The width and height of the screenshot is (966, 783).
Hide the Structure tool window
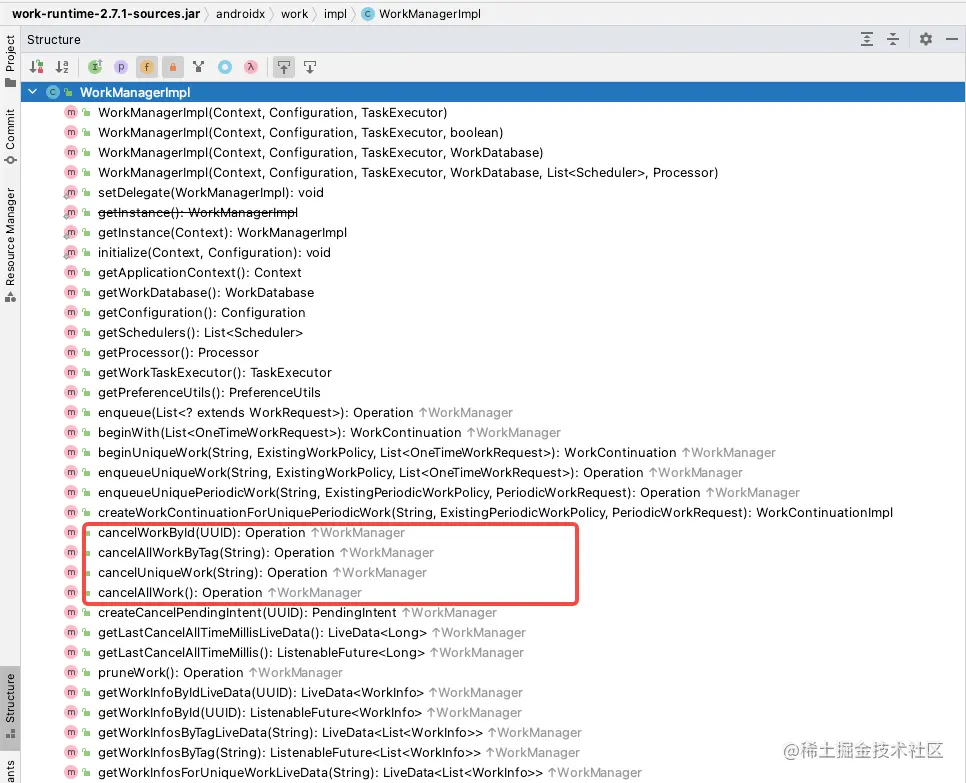pos(952,39)
